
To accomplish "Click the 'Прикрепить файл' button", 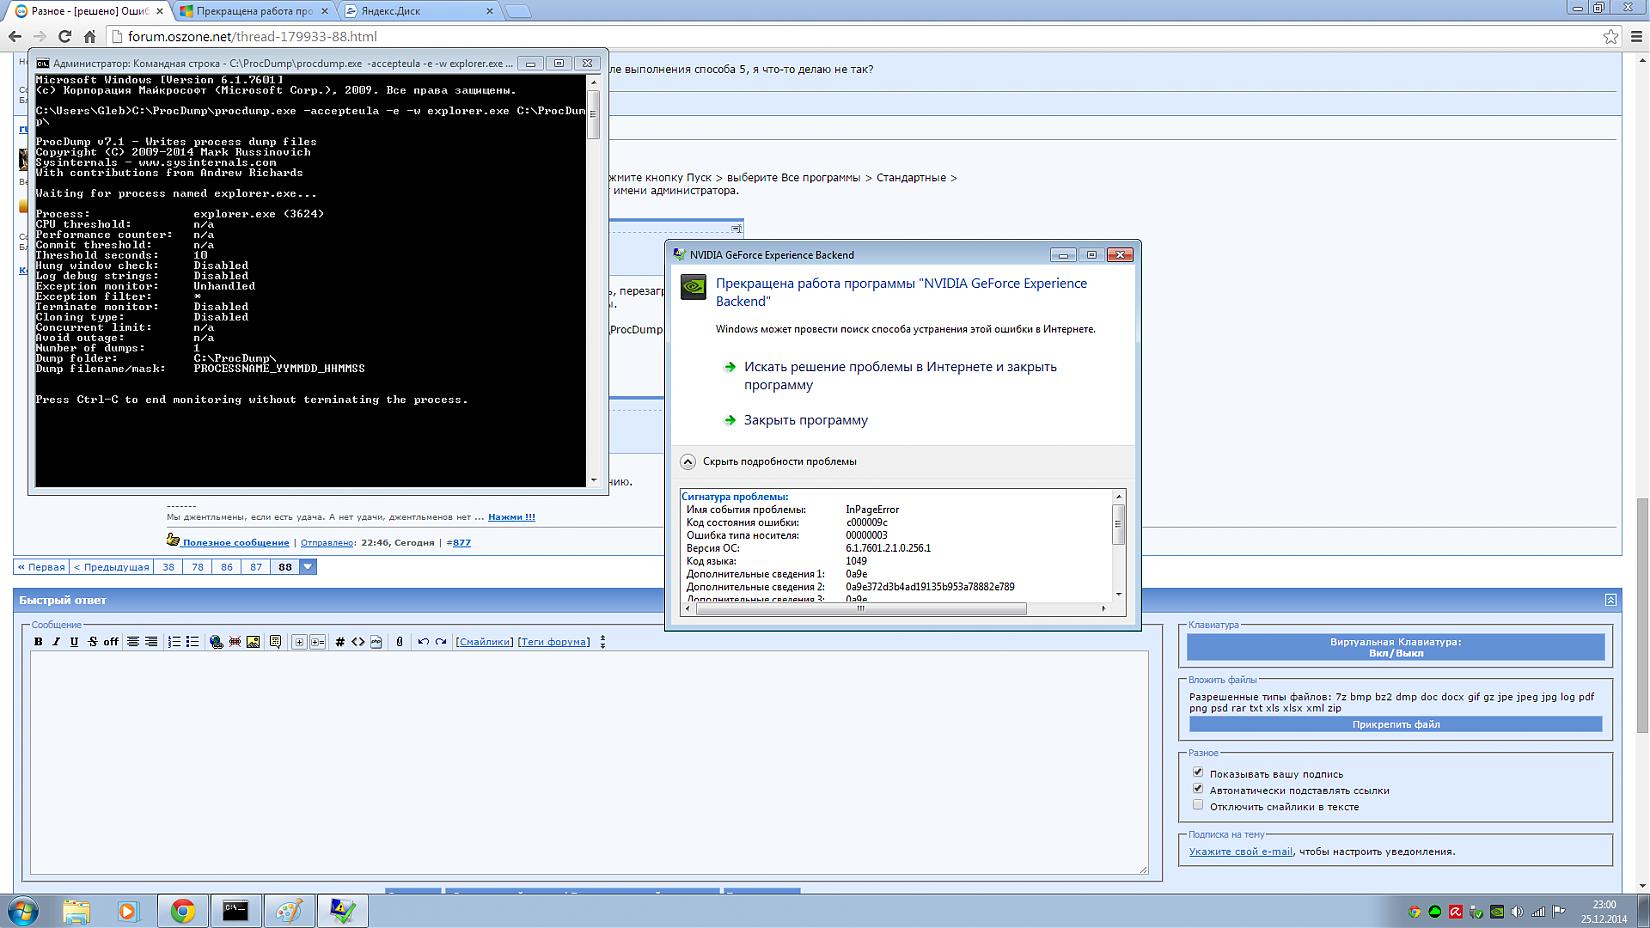I will coord(1395,724).
